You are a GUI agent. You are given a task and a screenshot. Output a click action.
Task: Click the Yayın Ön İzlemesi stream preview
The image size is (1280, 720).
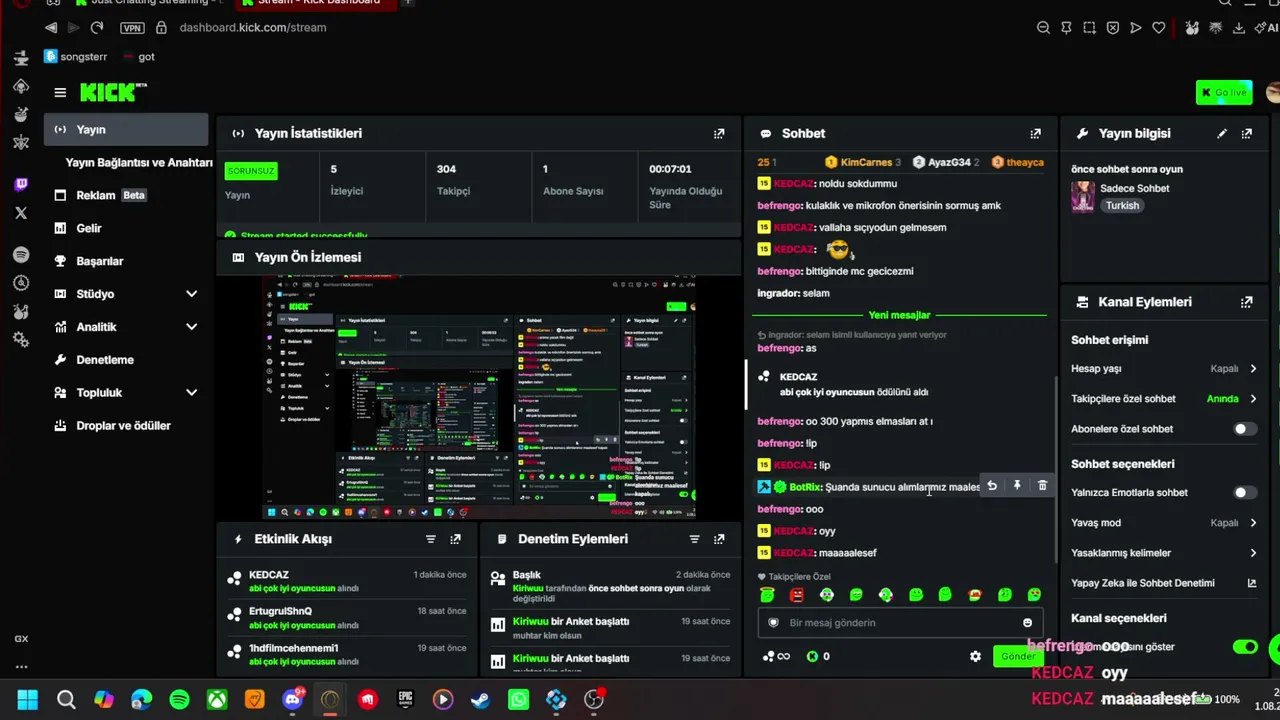(x=479, y=397)
